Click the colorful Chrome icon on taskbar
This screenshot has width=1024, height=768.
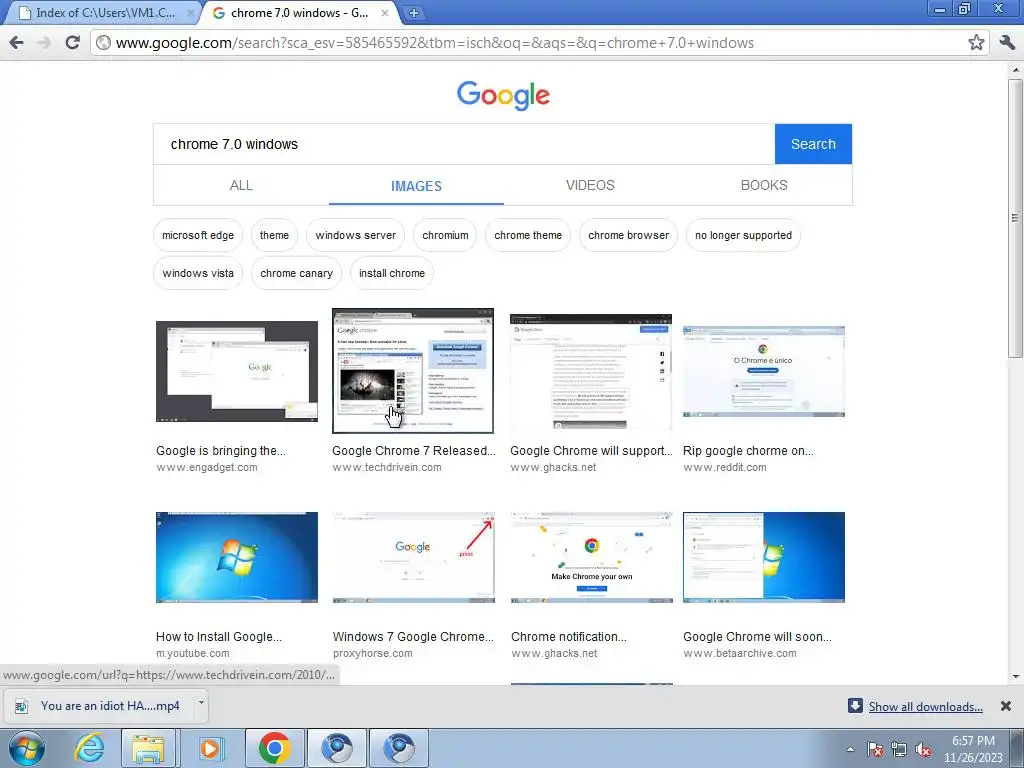coord(274,748)
